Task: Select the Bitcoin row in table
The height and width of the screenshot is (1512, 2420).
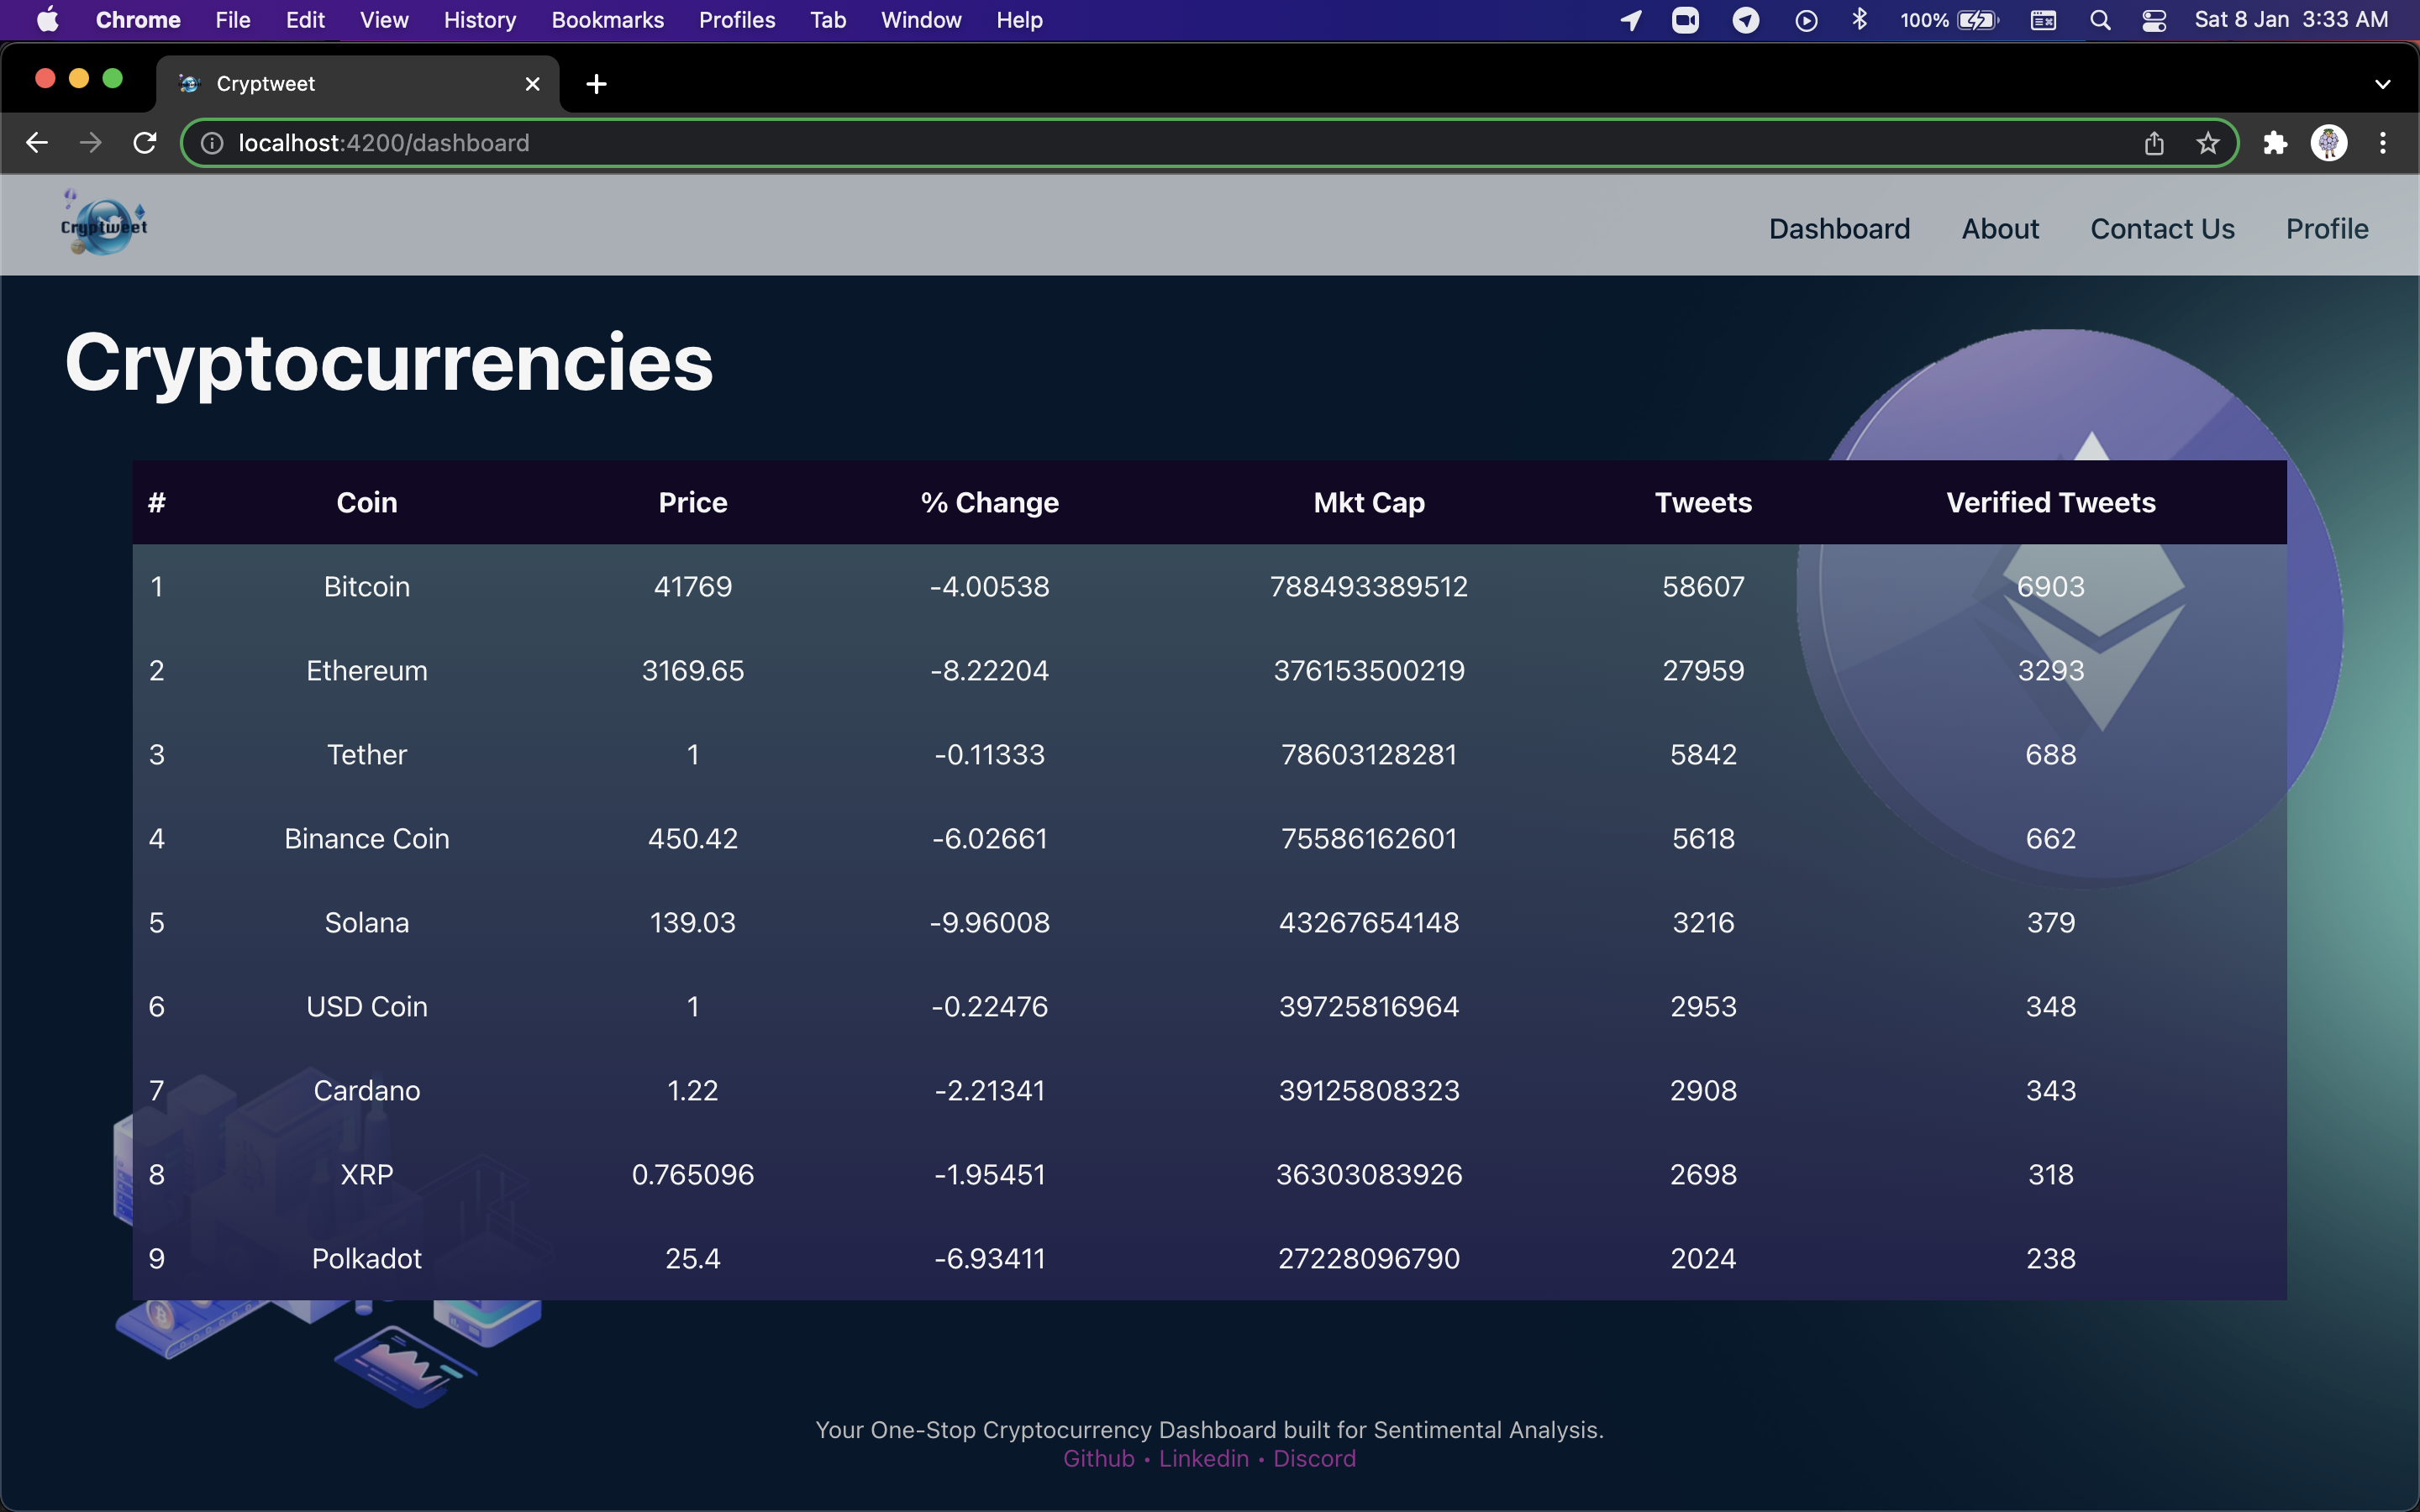Action: tap(366, 586)
